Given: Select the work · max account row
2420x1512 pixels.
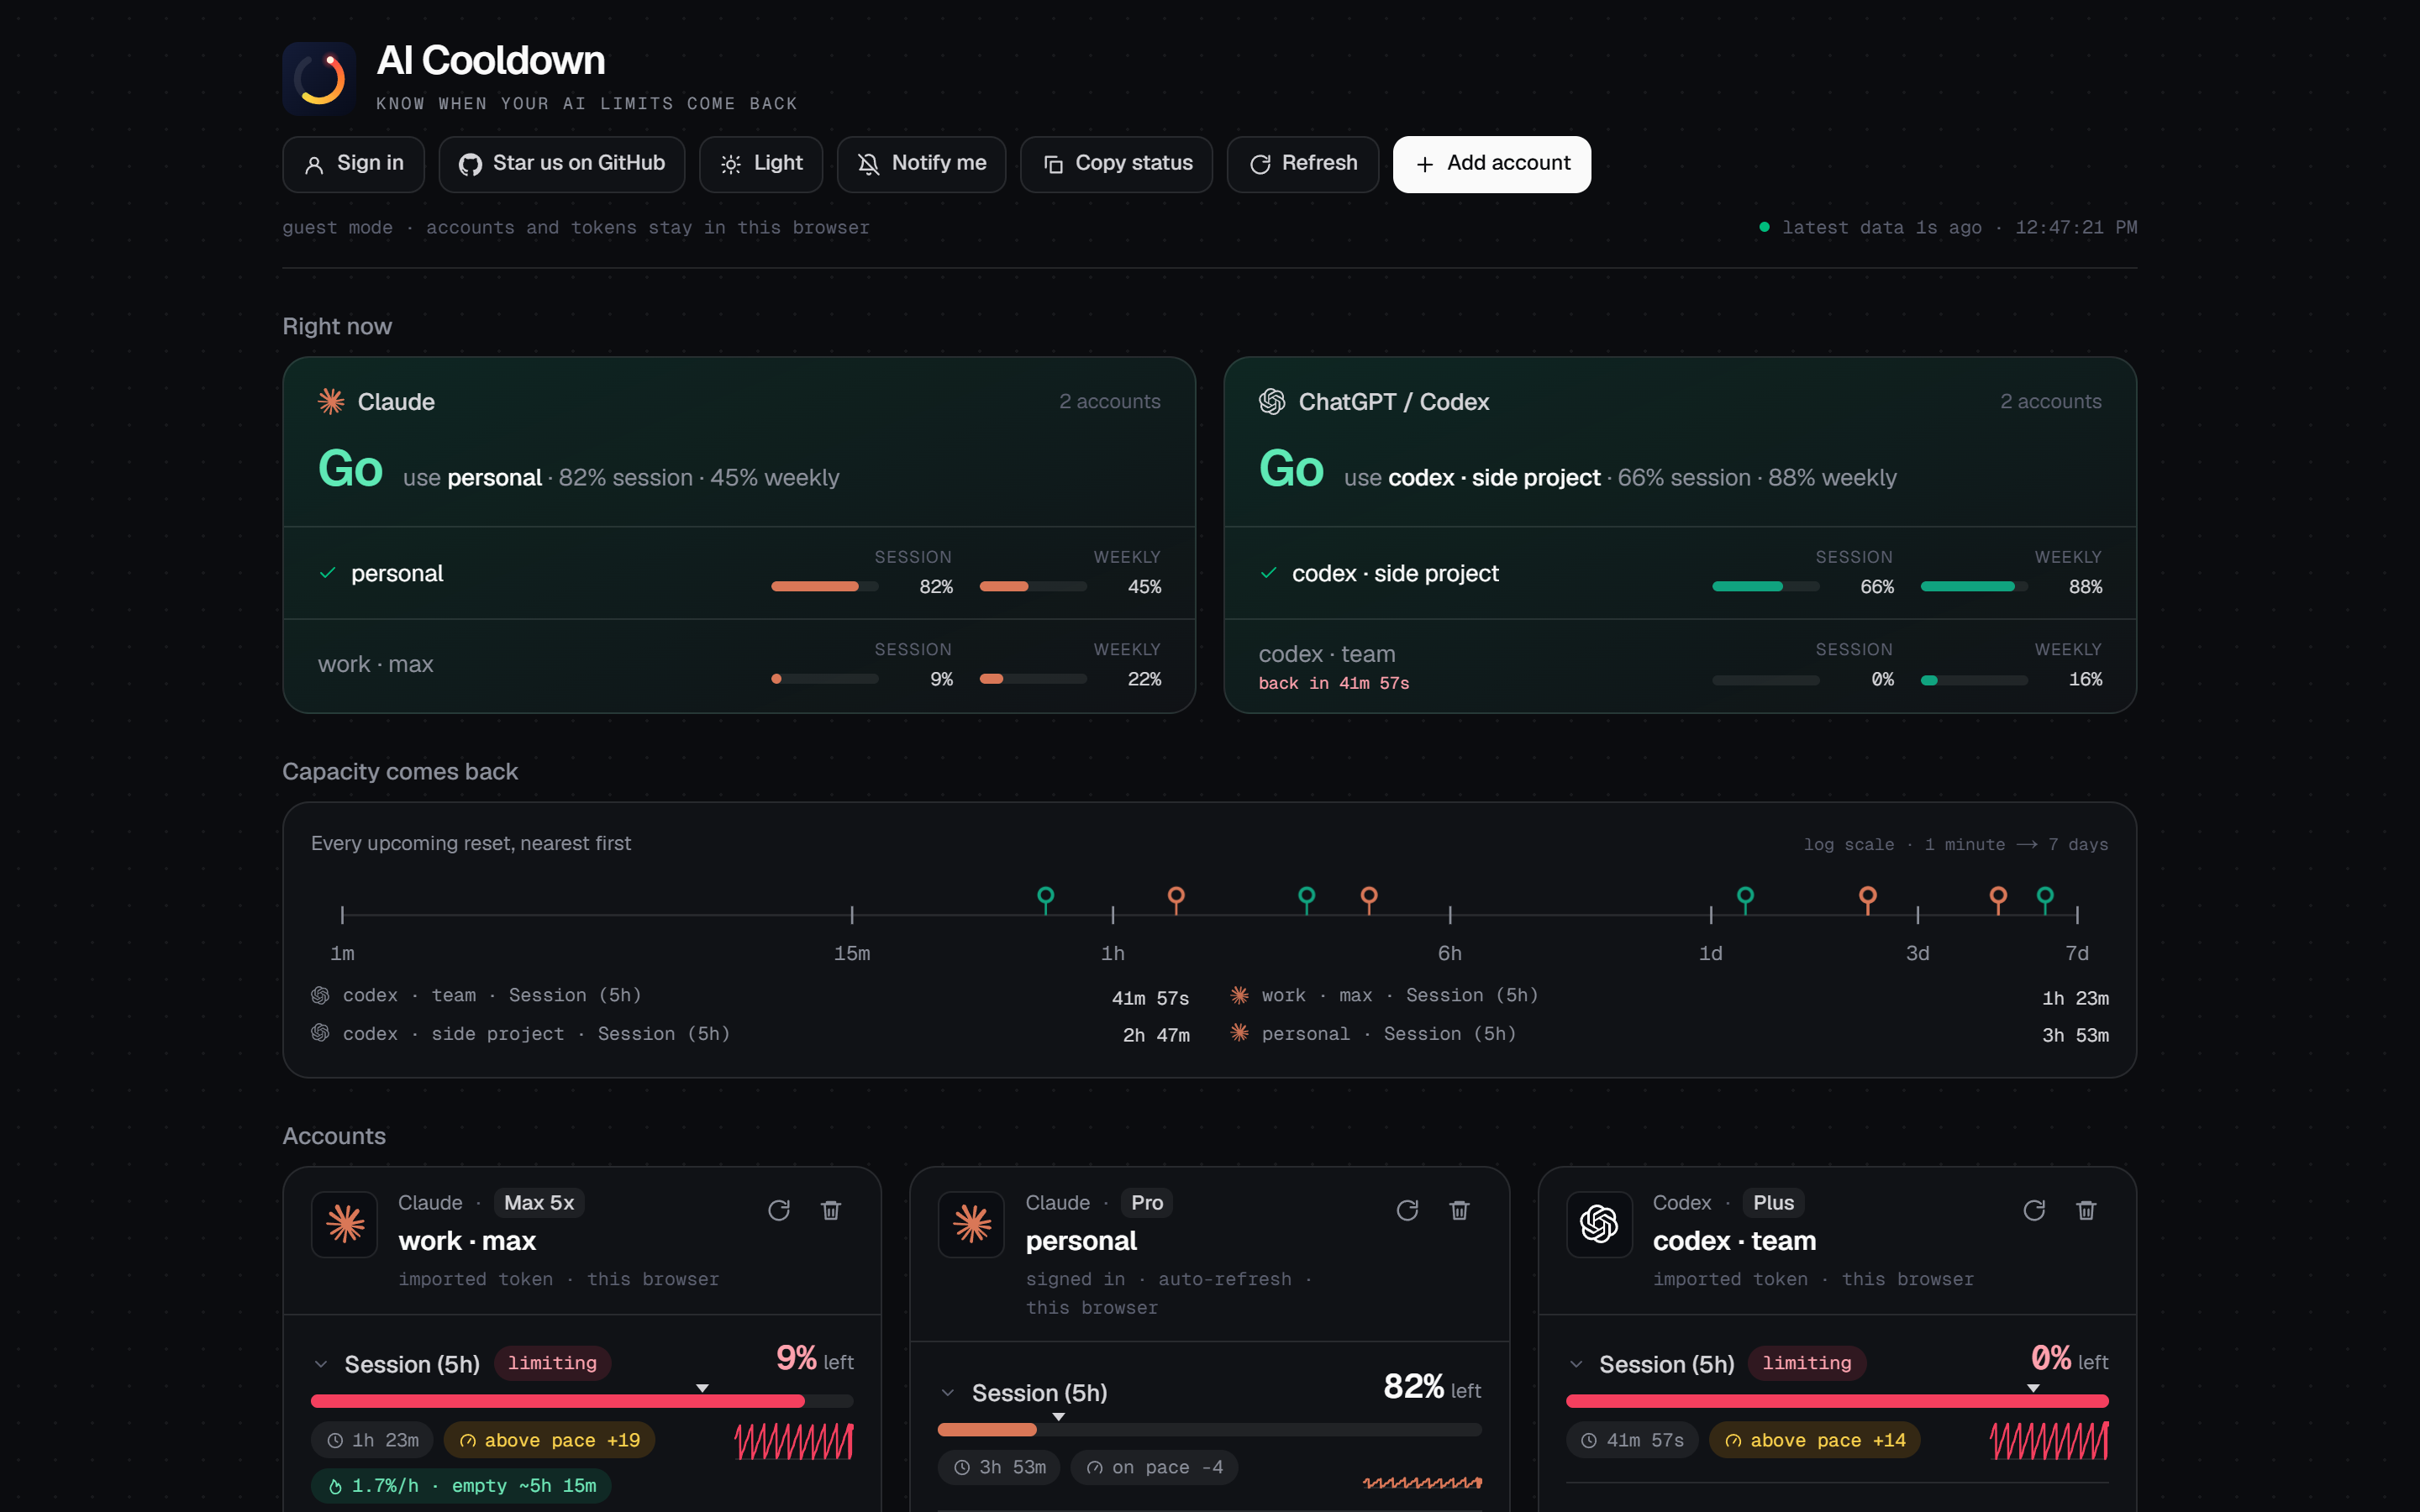Looking at the screenshot, I should coord(739,665).
